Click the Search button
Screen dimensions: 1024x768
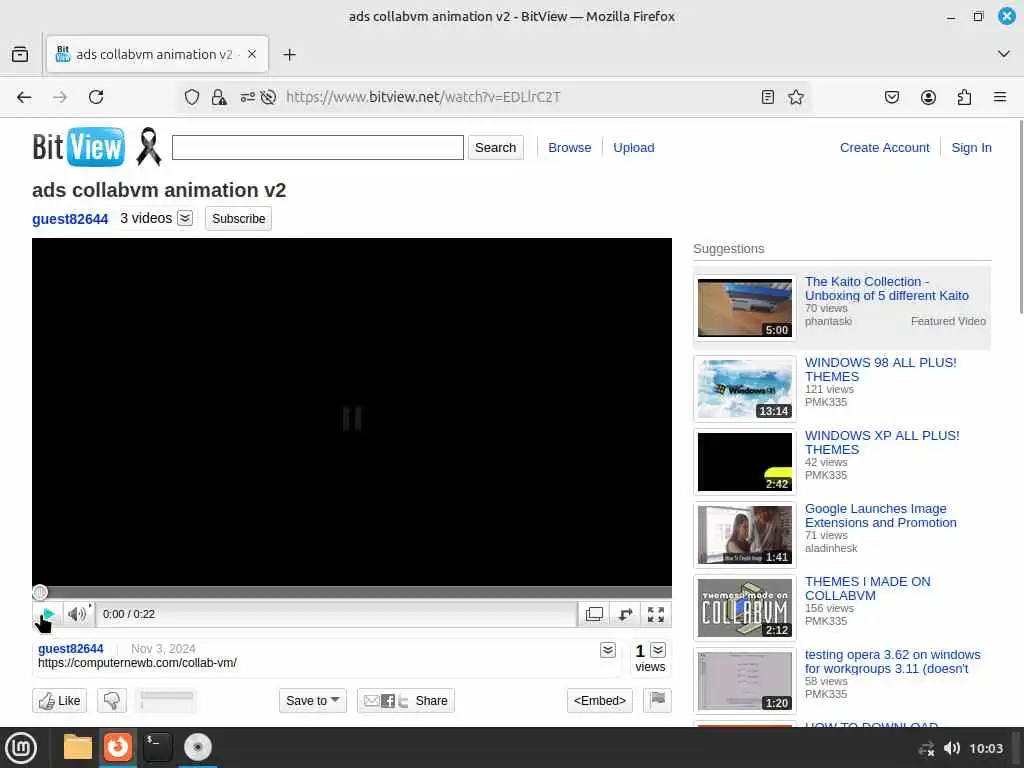tap(496, 148)
